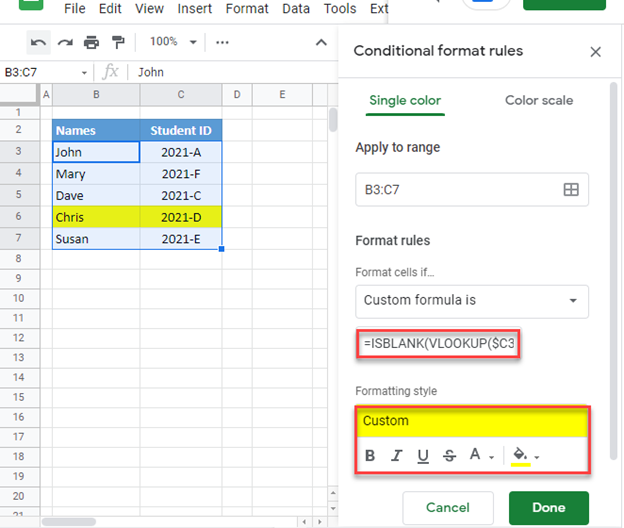Viewport: 624px width, 528px height.
Task: Select cell John
Action: pyautogui.click(x=96, y=152)
